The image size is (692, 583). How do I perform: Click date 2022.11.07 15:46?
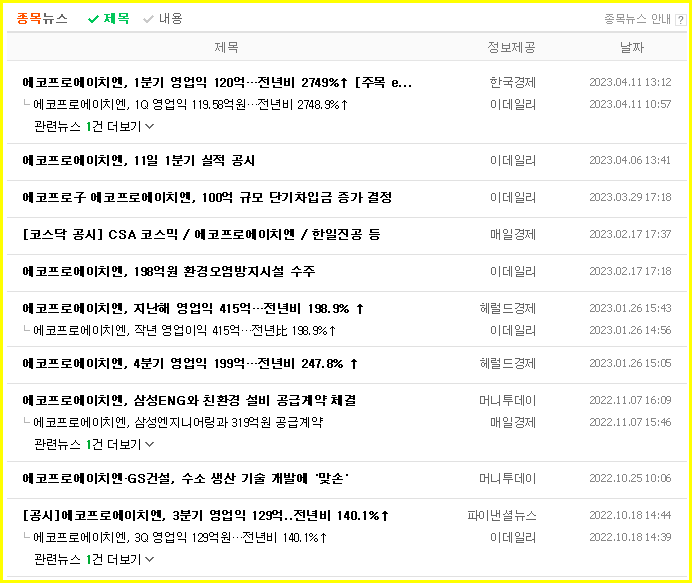tap(630, 423)
